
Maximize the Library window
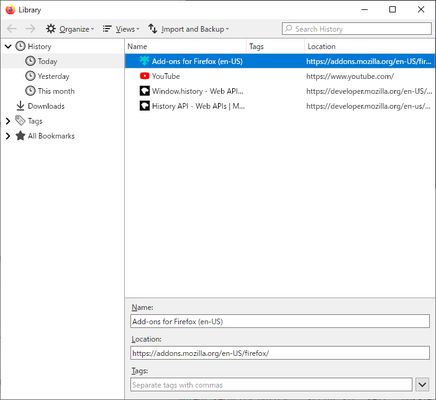point(393,9)
